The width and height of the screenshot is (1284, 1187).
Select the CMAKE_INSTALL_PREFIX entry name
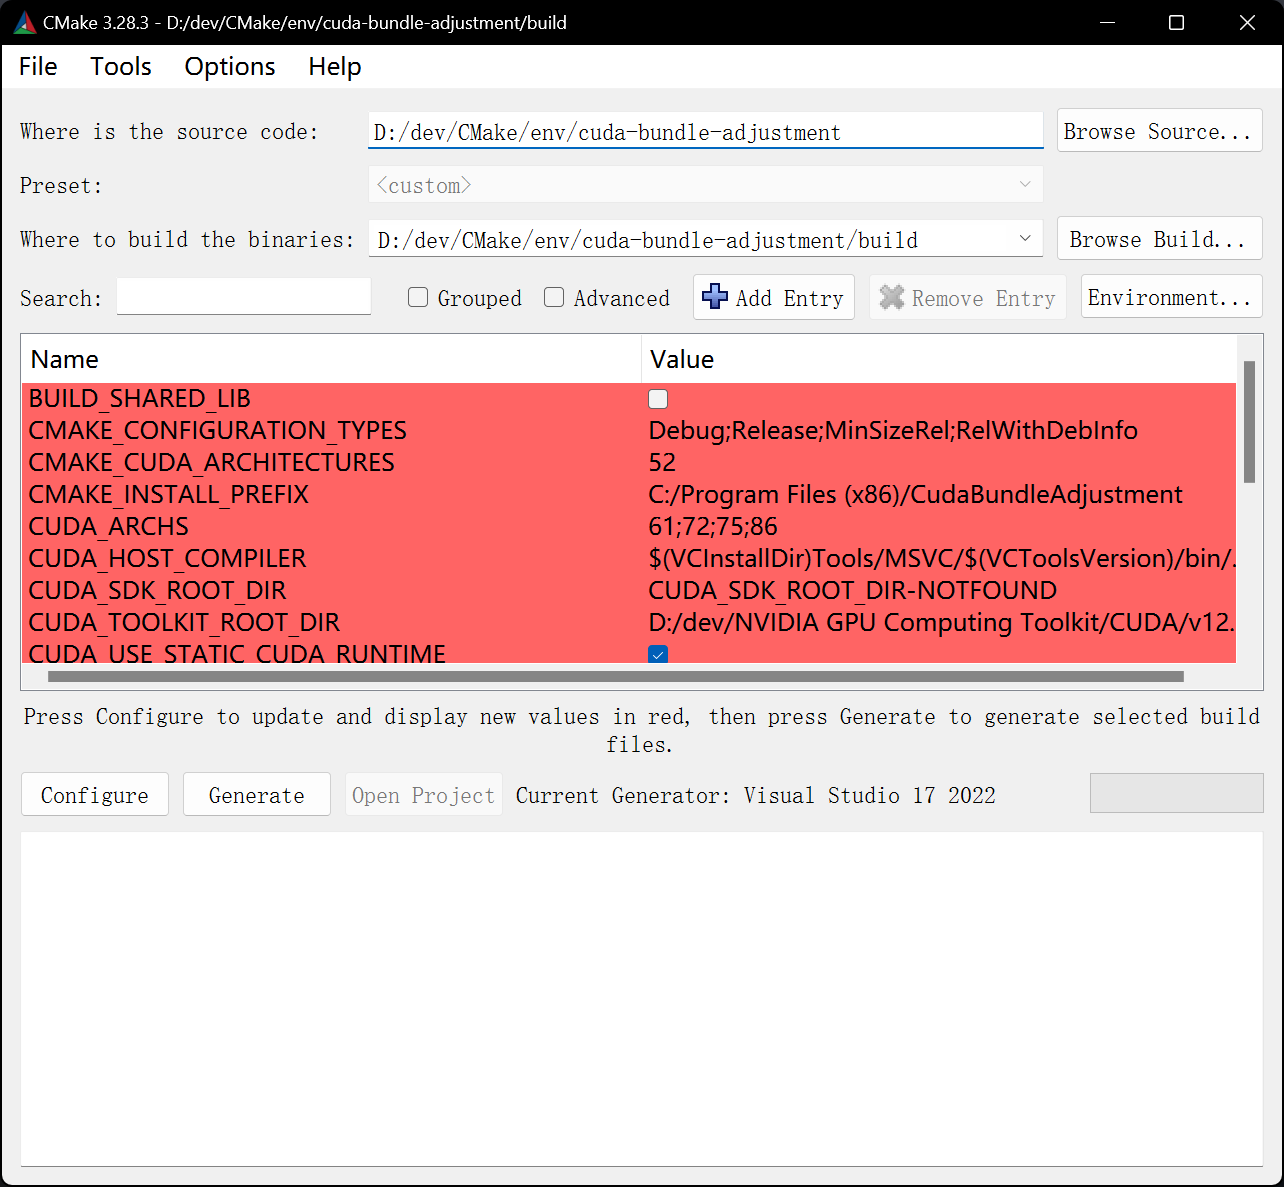point(169,495)
